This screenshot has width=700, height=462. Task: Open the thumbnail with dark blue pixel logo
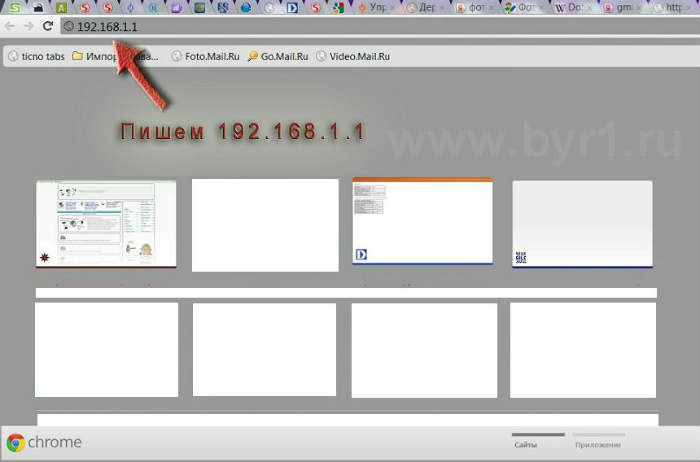[582, 224]
